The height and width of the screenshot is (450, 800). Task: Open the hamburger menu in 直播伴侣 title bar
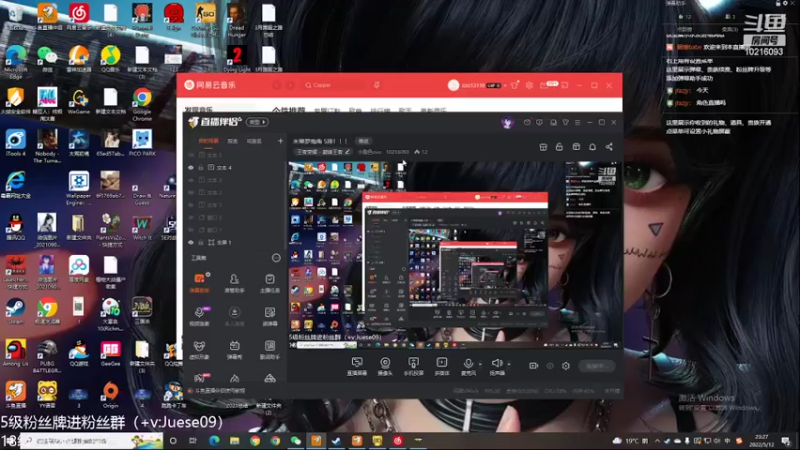click(578, 122)
